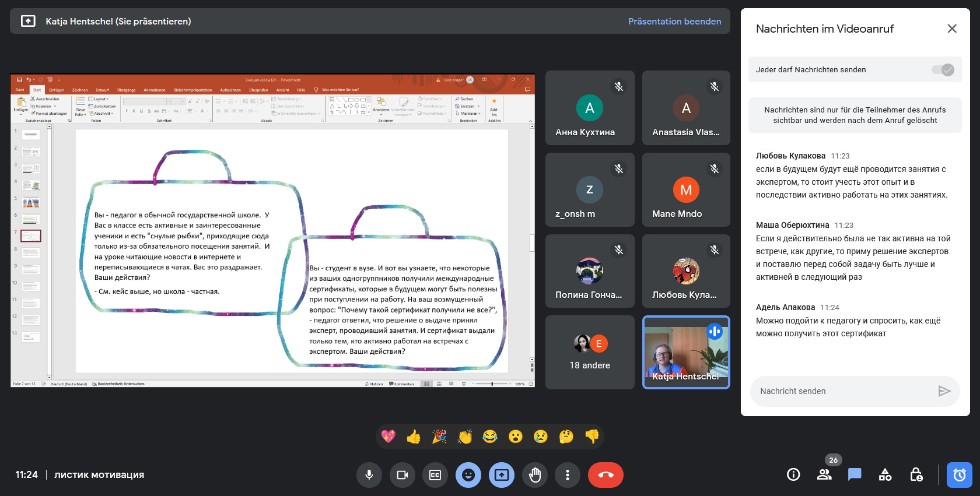980x496 pixels.
Task: Toggle the microphone on or off
Action: point(370,474)
